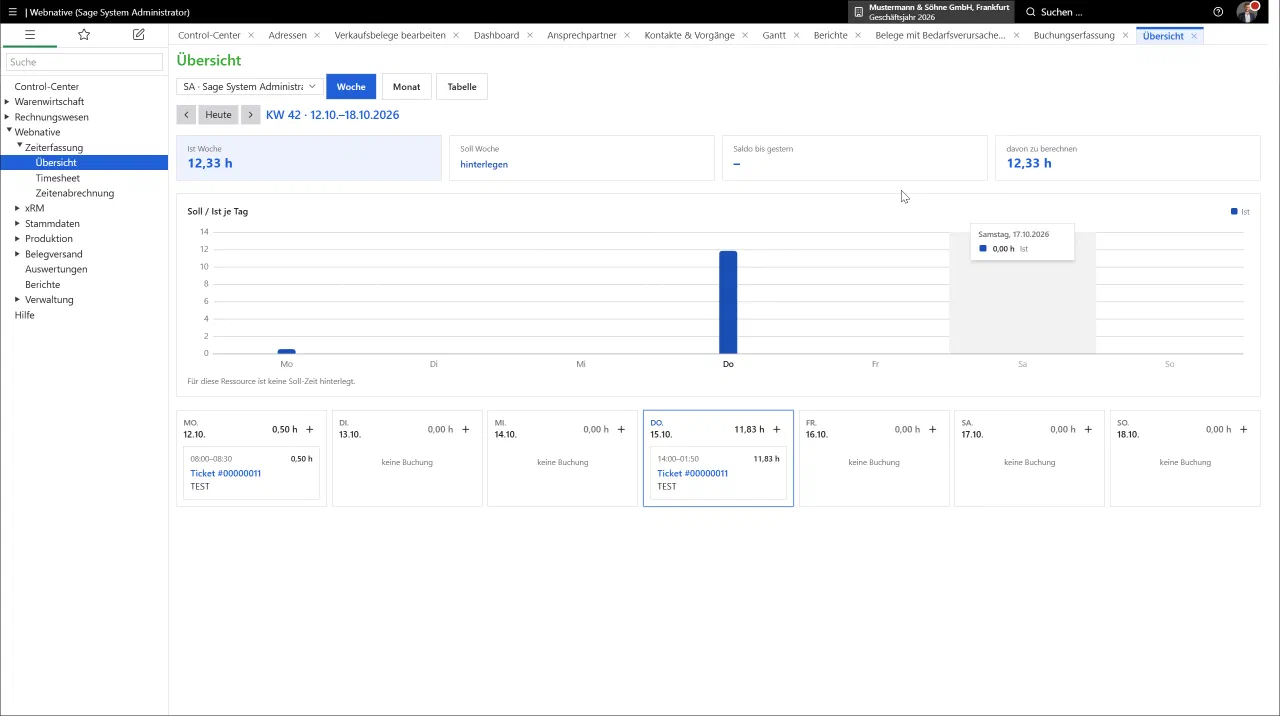Add booking for Wednesday 14.10.
This screenshot has height=716, width=1280.
click(621, 429)
